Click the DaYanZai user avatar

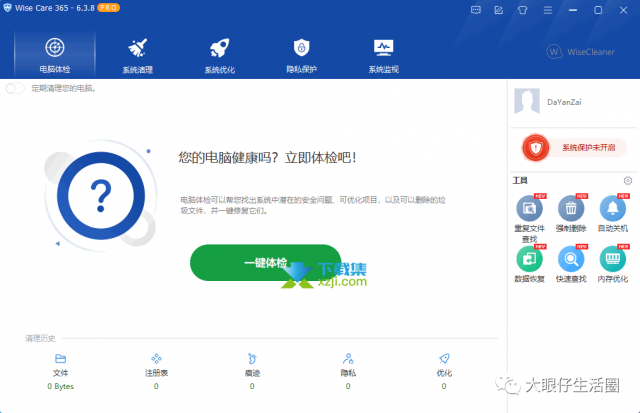(527, 101)
